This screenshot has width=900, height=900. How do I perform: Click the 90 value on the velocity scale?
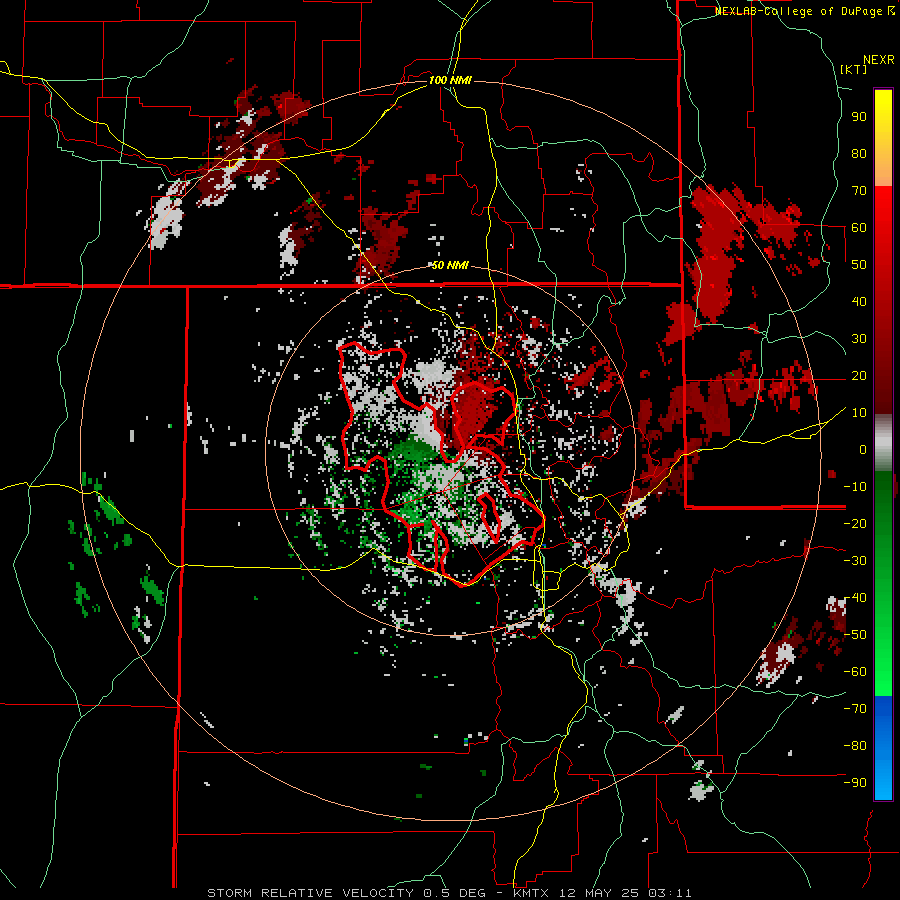[859, 117]
